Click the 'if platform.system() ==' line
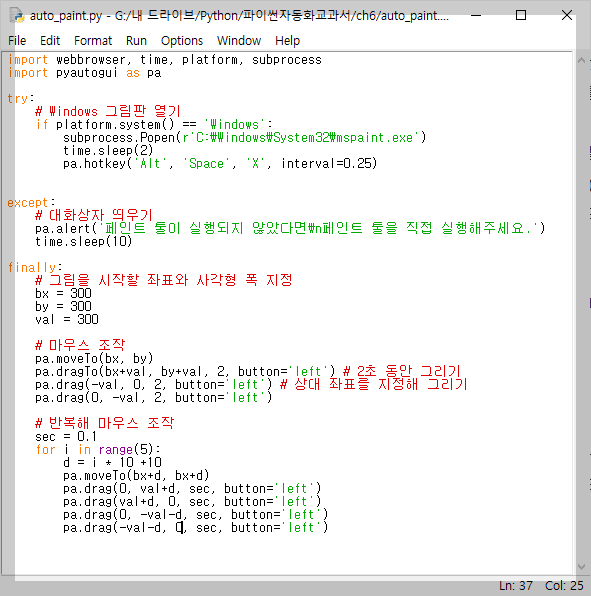The height and width of the screenshot is (596, 591). tap(154, 125)
